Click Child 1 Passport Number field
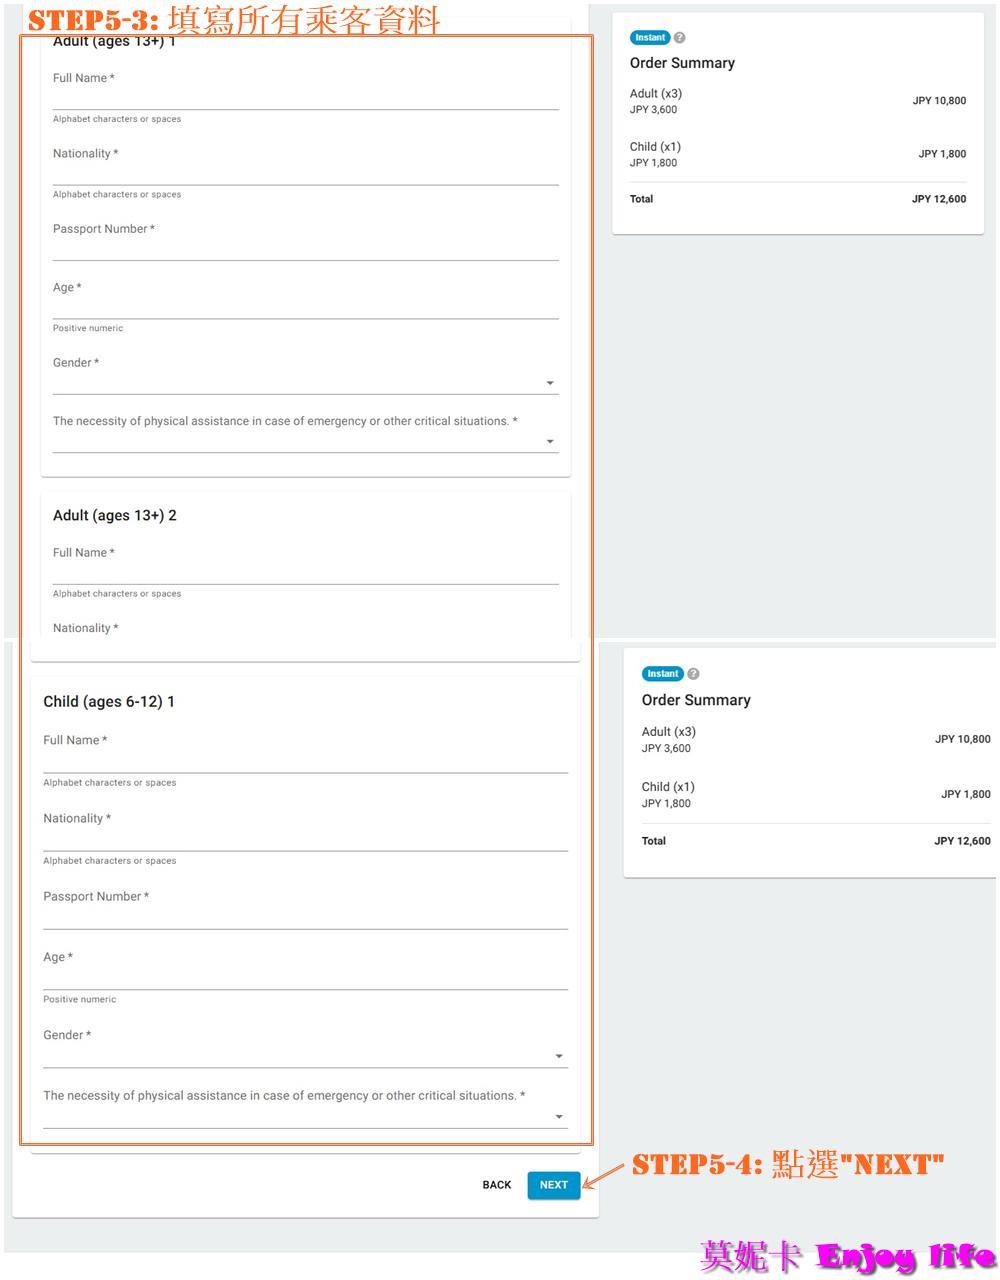 [x=305, y=918]
